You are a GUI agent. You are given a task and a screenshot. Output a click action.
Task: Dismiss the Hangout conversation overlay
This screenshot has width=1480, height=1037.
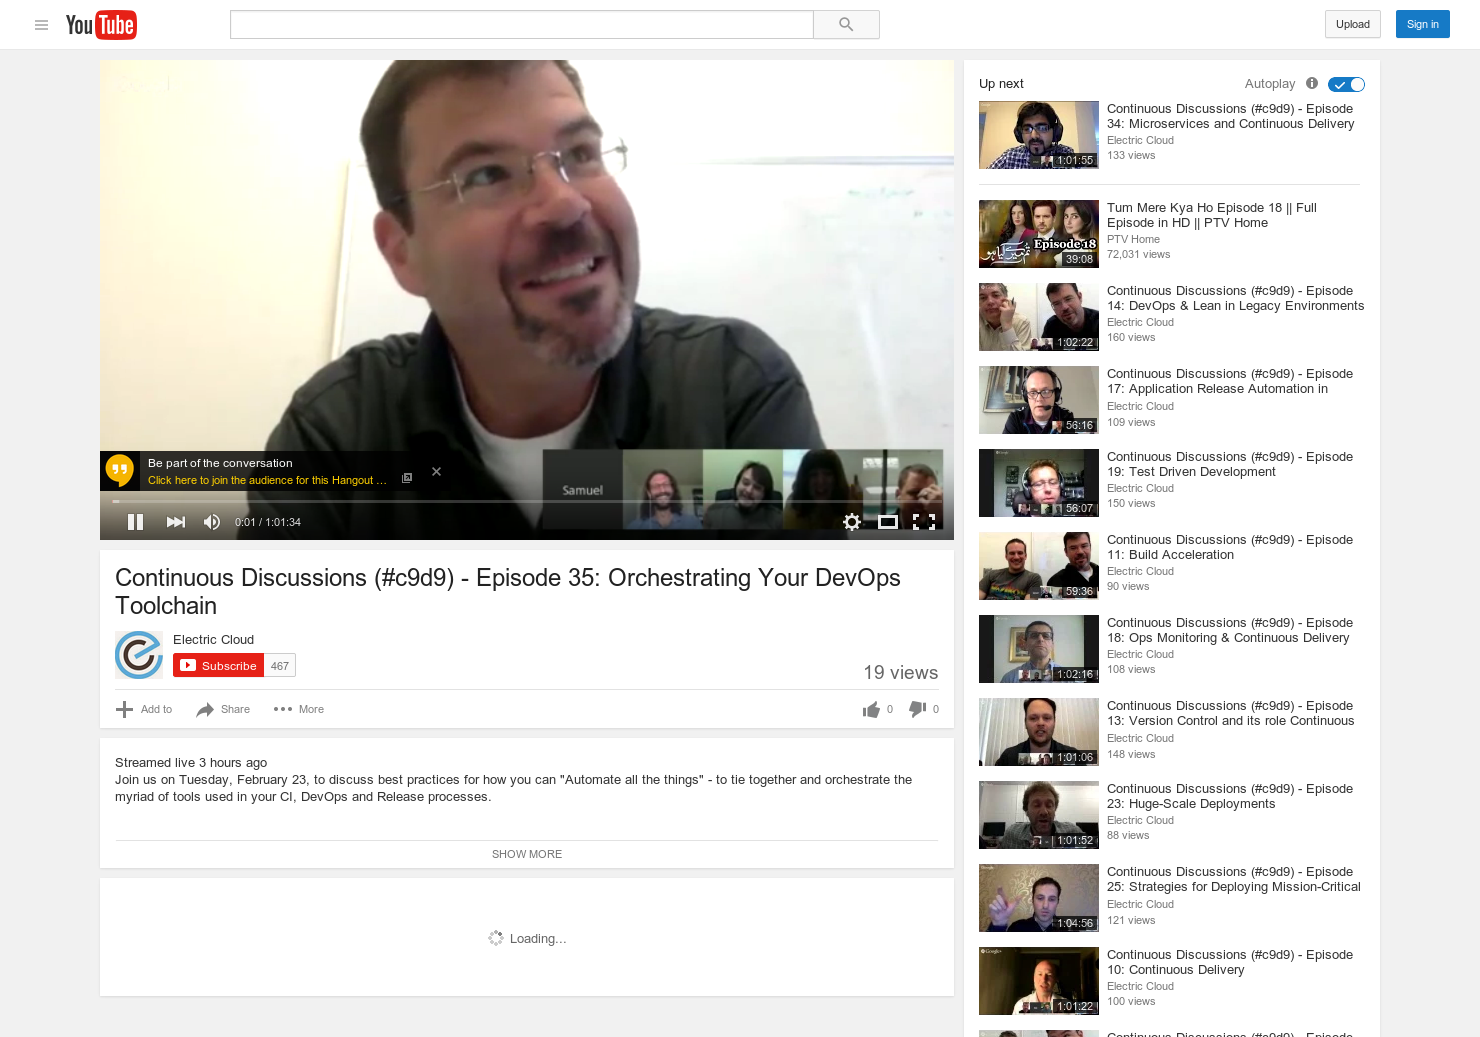click(436, 471)
